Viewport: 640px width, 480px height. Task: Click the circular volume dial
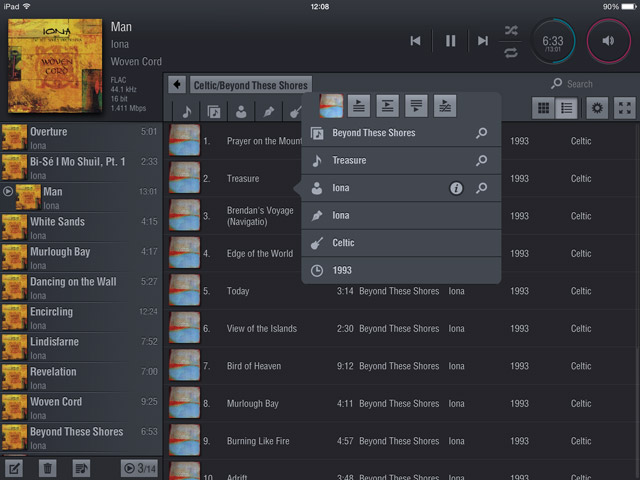(608, 41)
